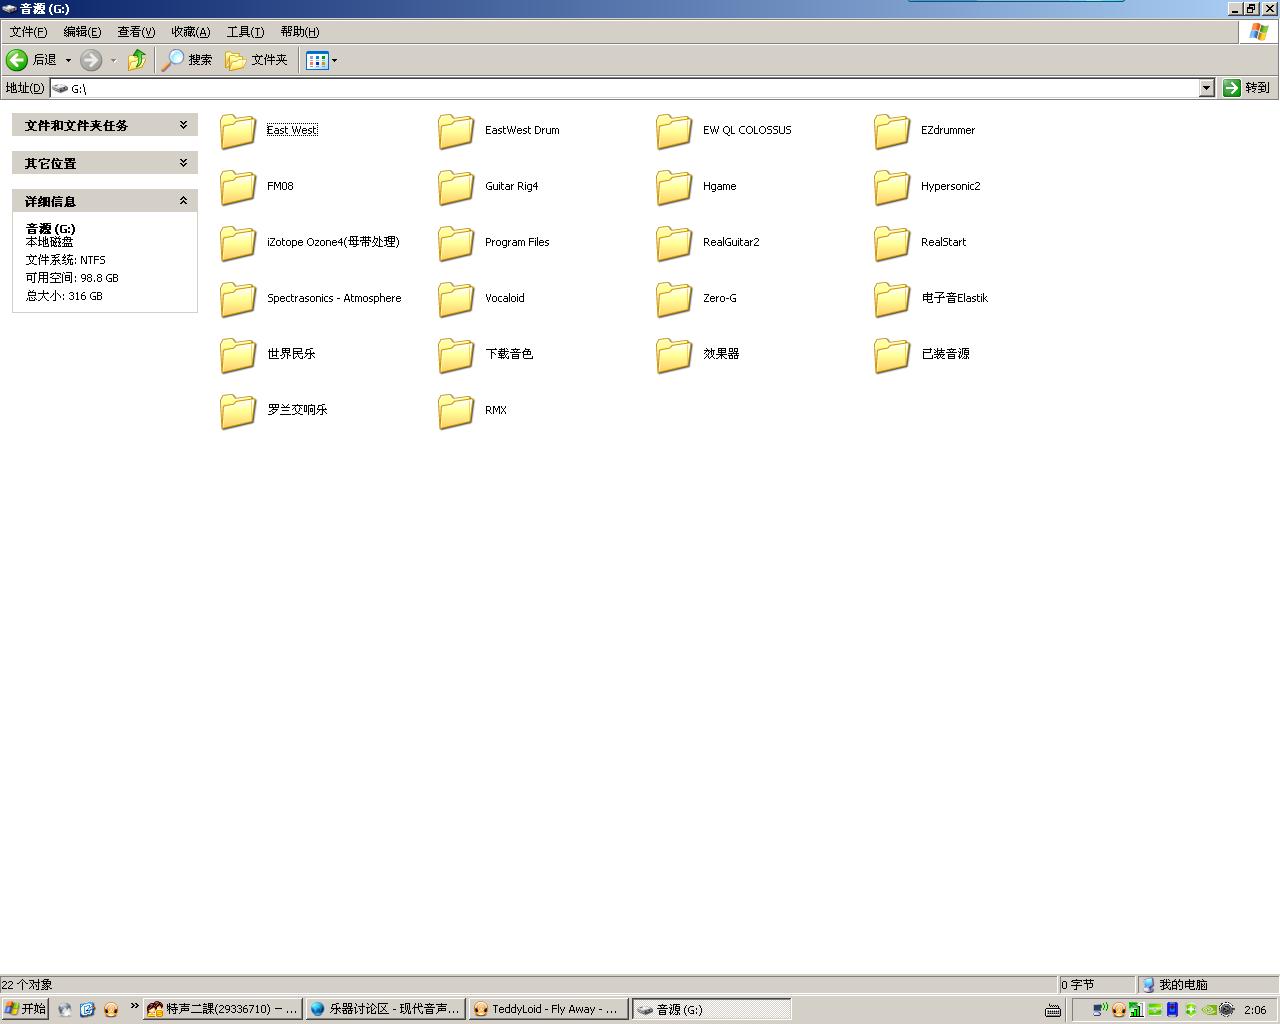The width and height of the screenshot is (1280, 1024).
Task: Select the 电子音Elastik folder icon
Action: coord(892,298)
